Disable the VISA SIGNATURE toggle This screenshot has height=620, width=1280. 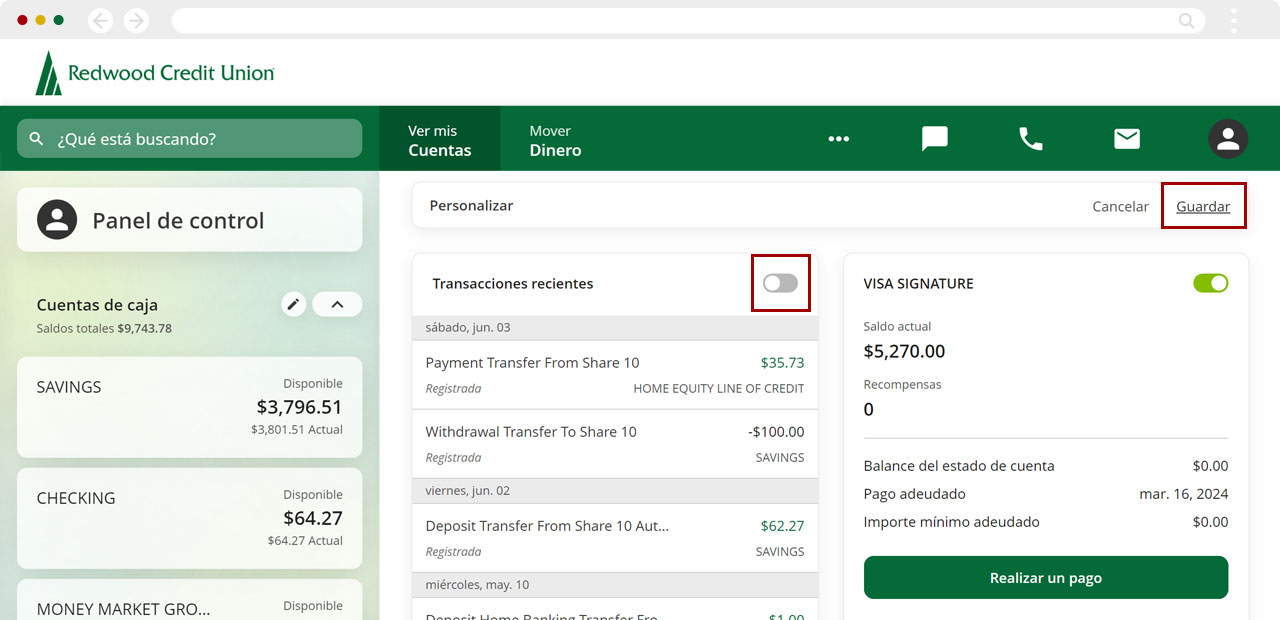point(1210,283)
